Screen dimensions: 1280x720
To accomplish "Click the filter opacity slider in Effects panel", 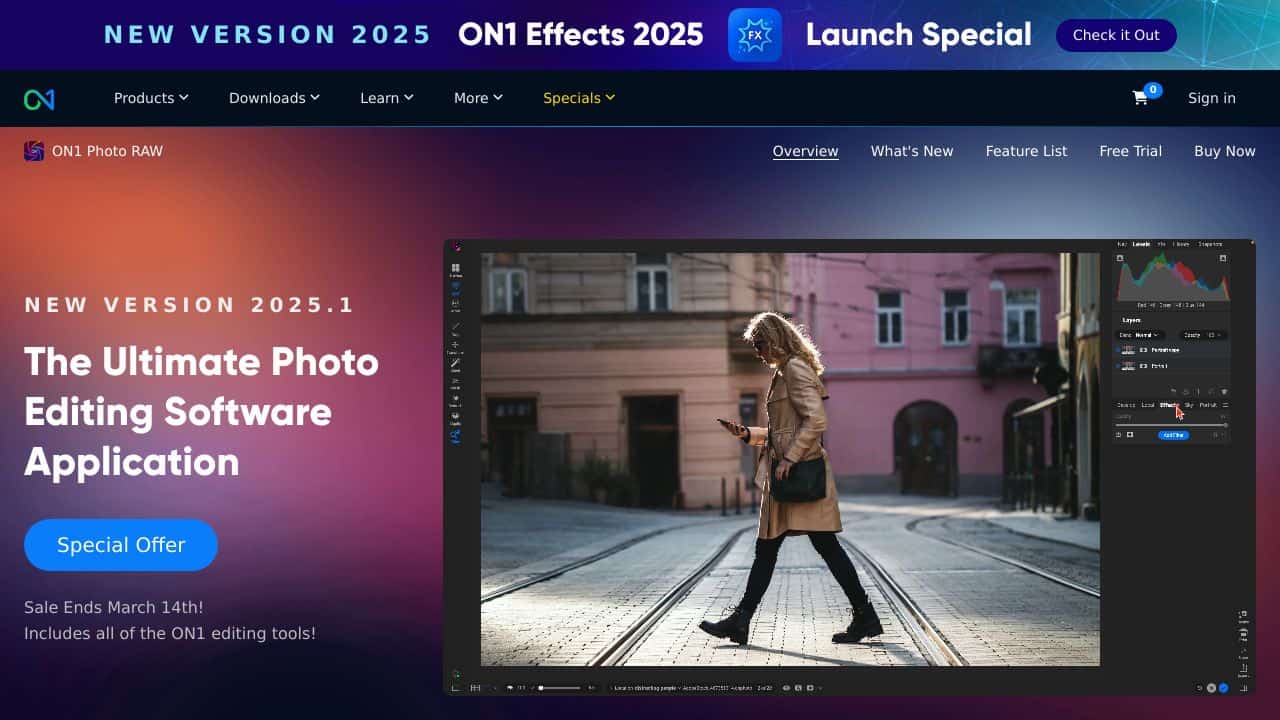I will (x=1171, y=425).
